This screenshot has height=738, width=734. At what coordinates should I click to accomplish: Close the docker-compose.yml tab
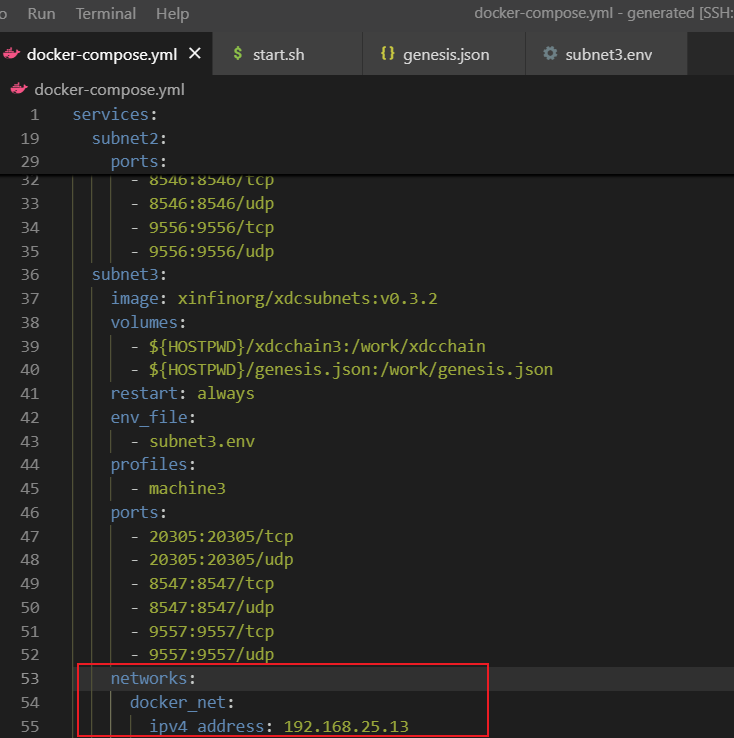pos(195,54)
